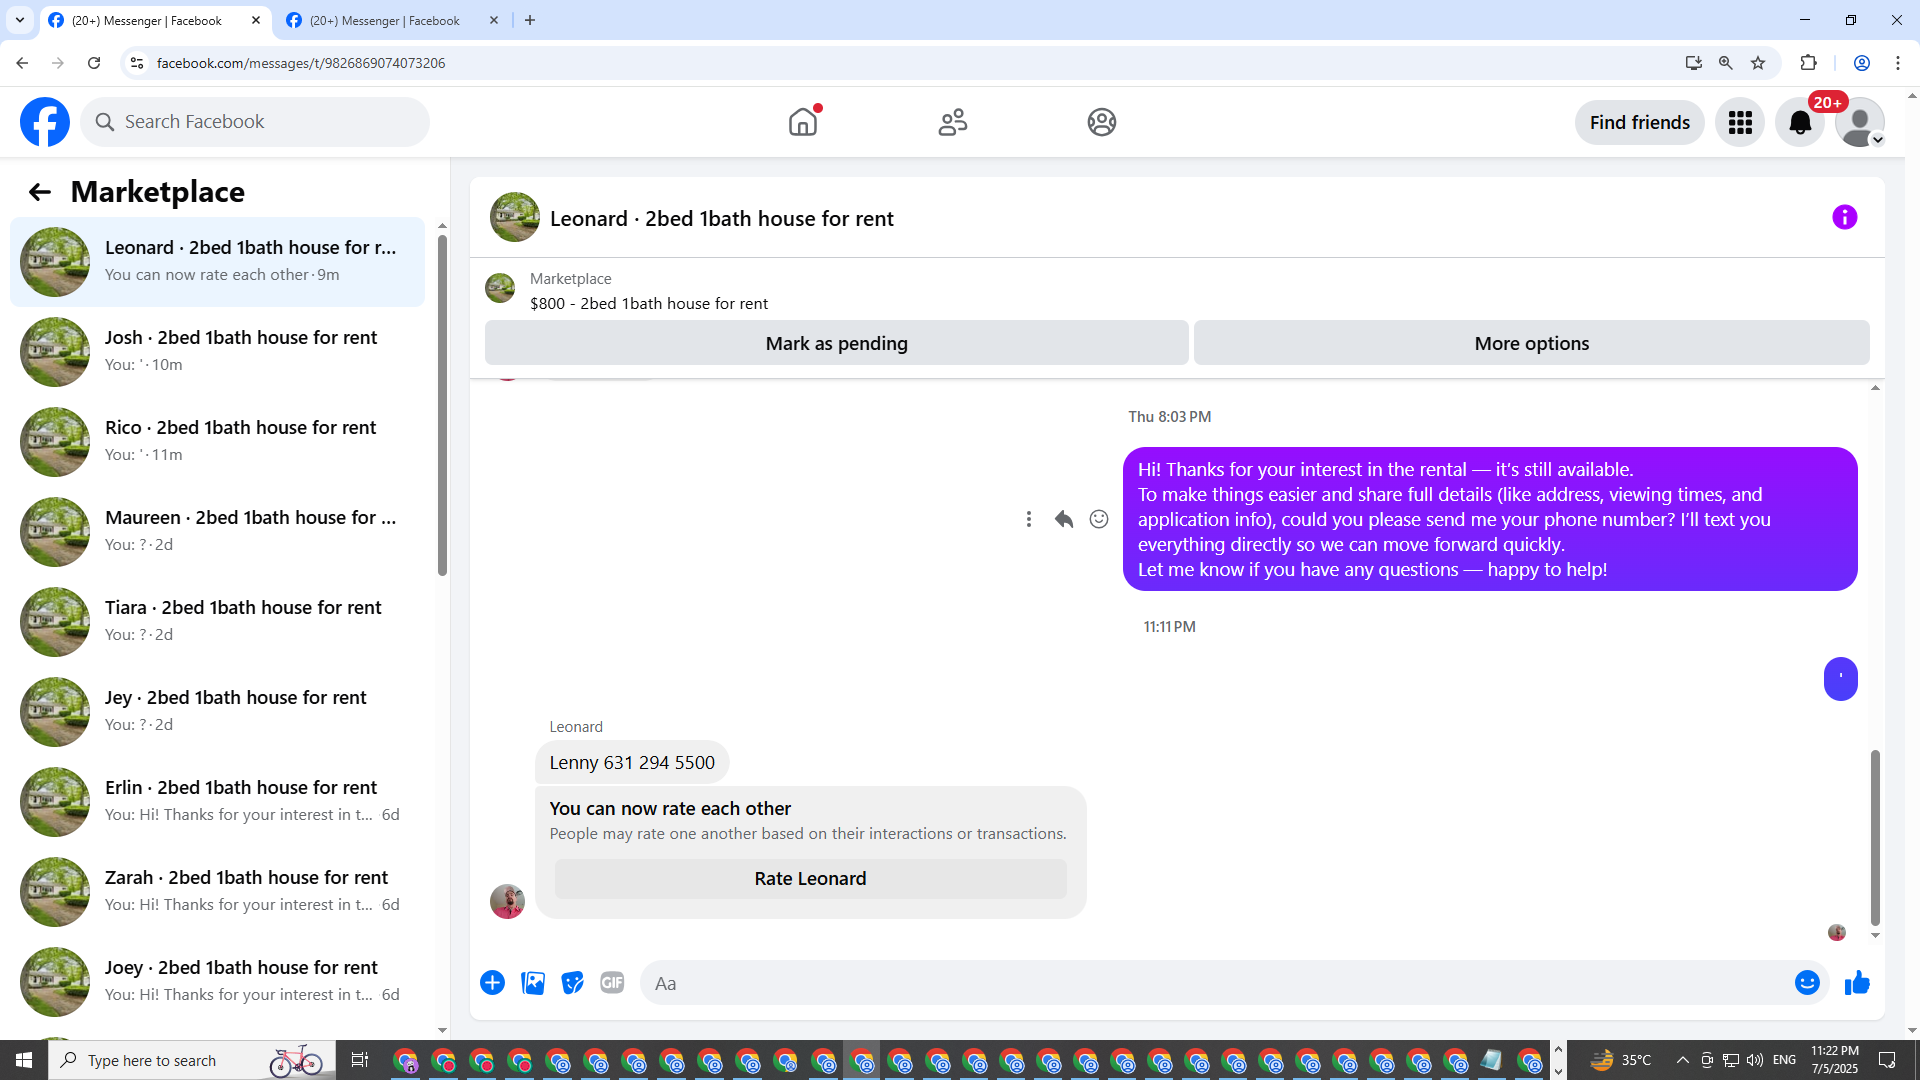This screenshot has width=1920, height=1080.
Task: Expand the Chrome tab search dropdown
Action: pyautogui.click(x=19, y=20)
